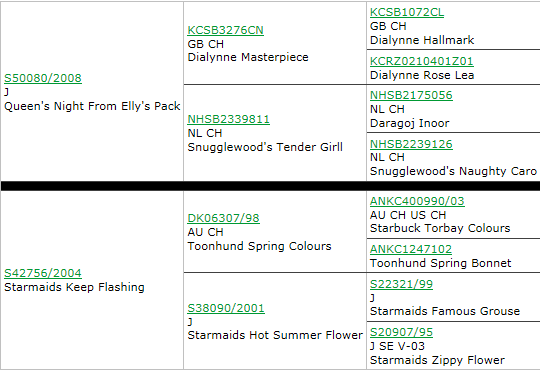
Task: Click the Toonhund Spring Colours entry
Action: pyautogui.click(x=259, y=246)
